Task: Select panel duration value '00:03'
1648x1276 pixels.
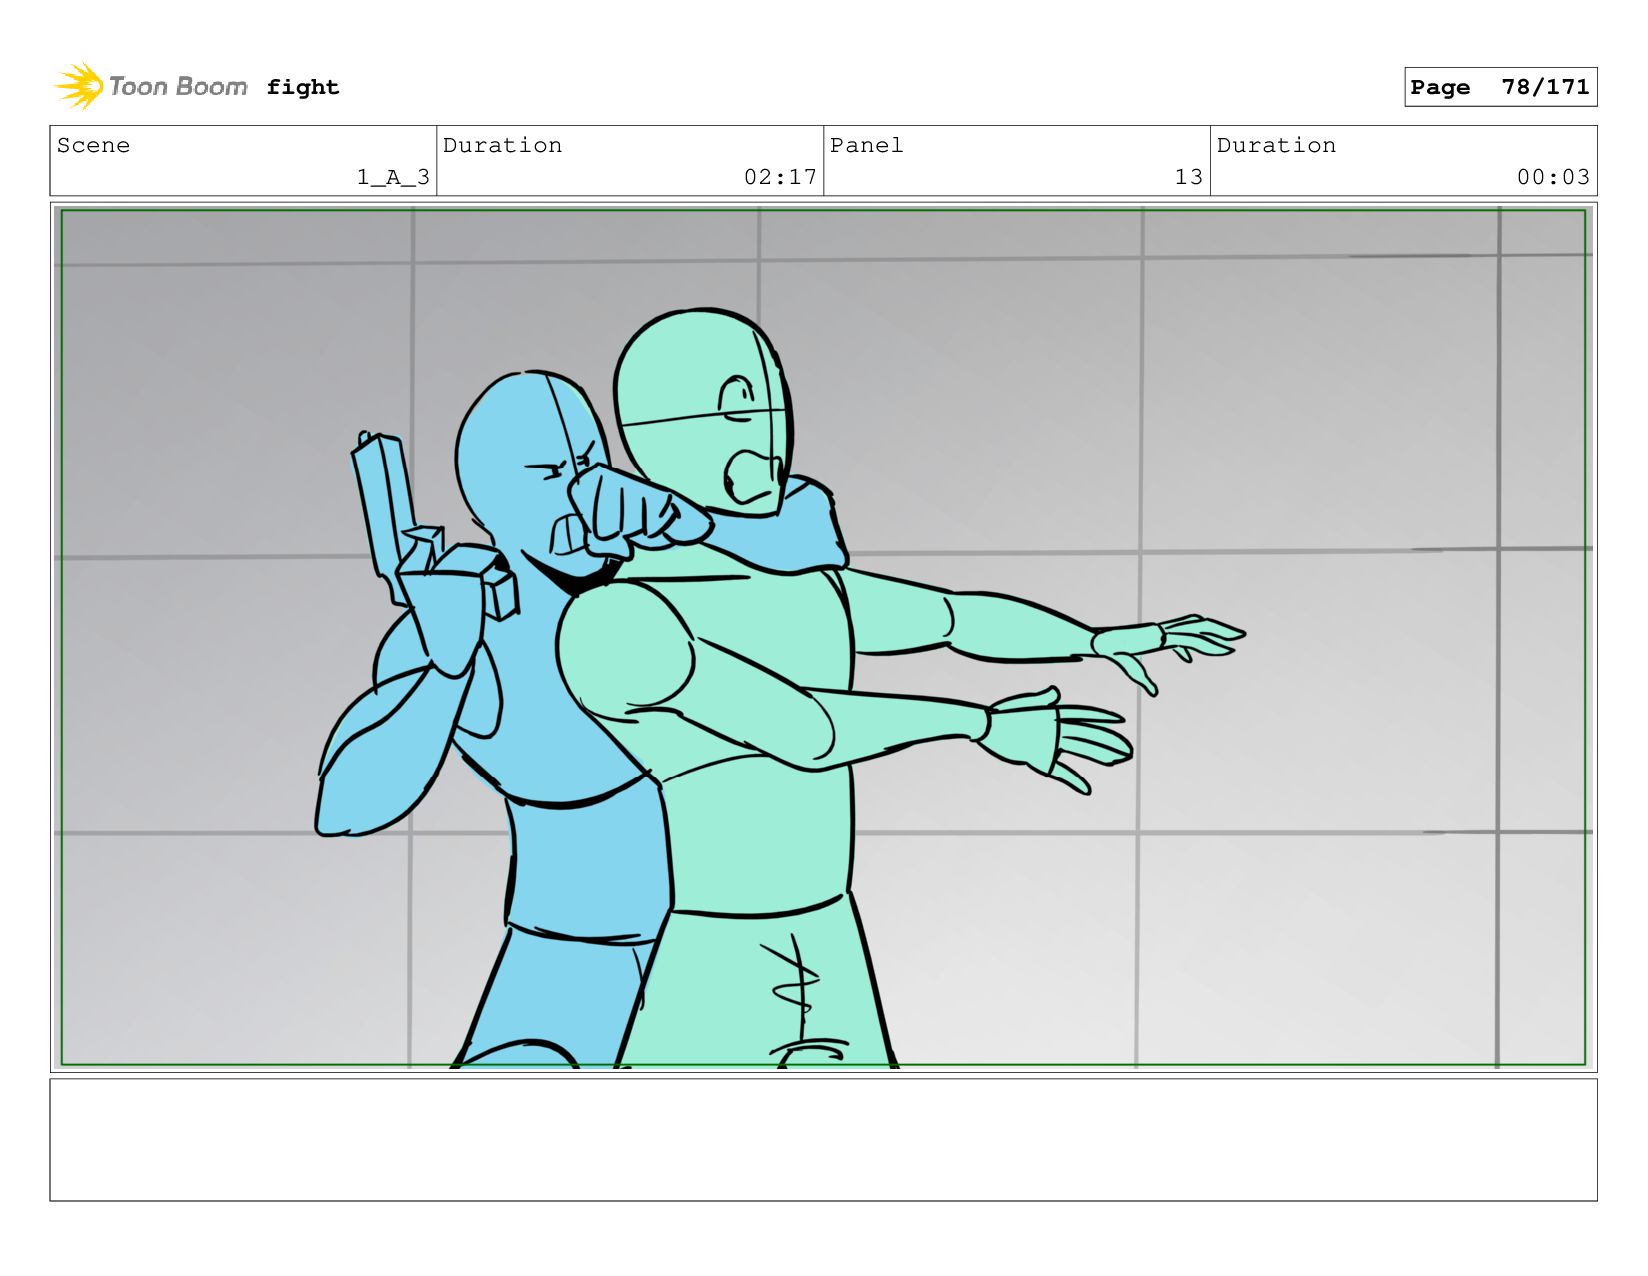Action: [x=1553, y=177]
